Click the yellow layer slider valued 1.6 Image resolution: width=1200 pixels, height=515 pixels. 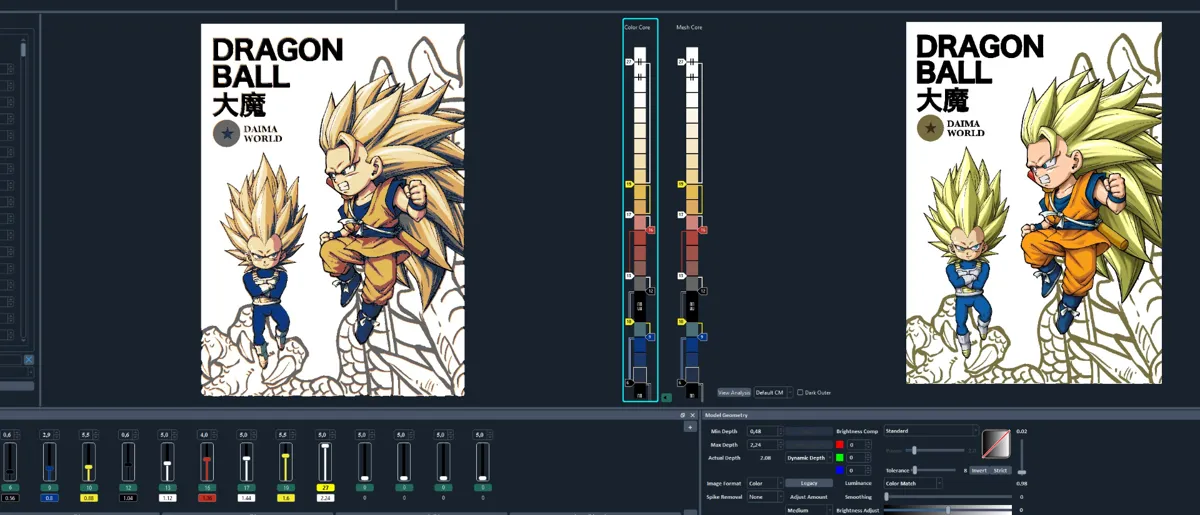(285, 462)
